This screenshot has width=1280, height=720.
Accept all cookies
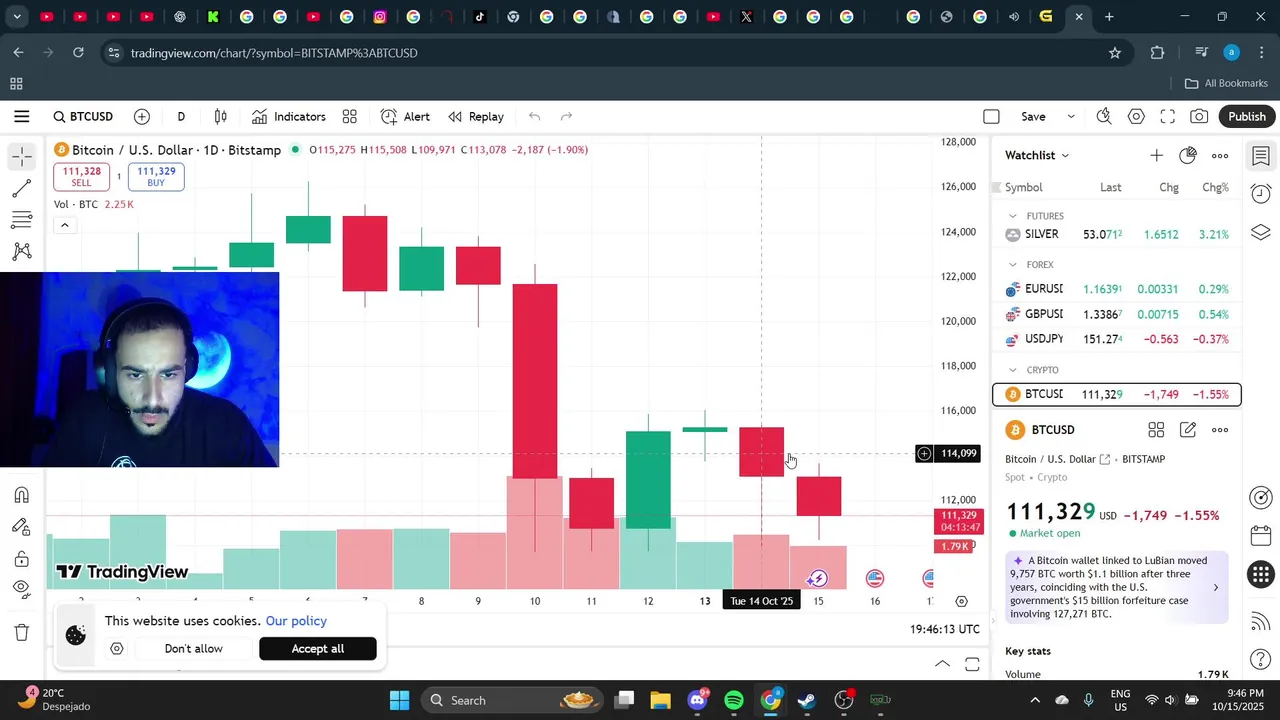(x=318, y=649)
